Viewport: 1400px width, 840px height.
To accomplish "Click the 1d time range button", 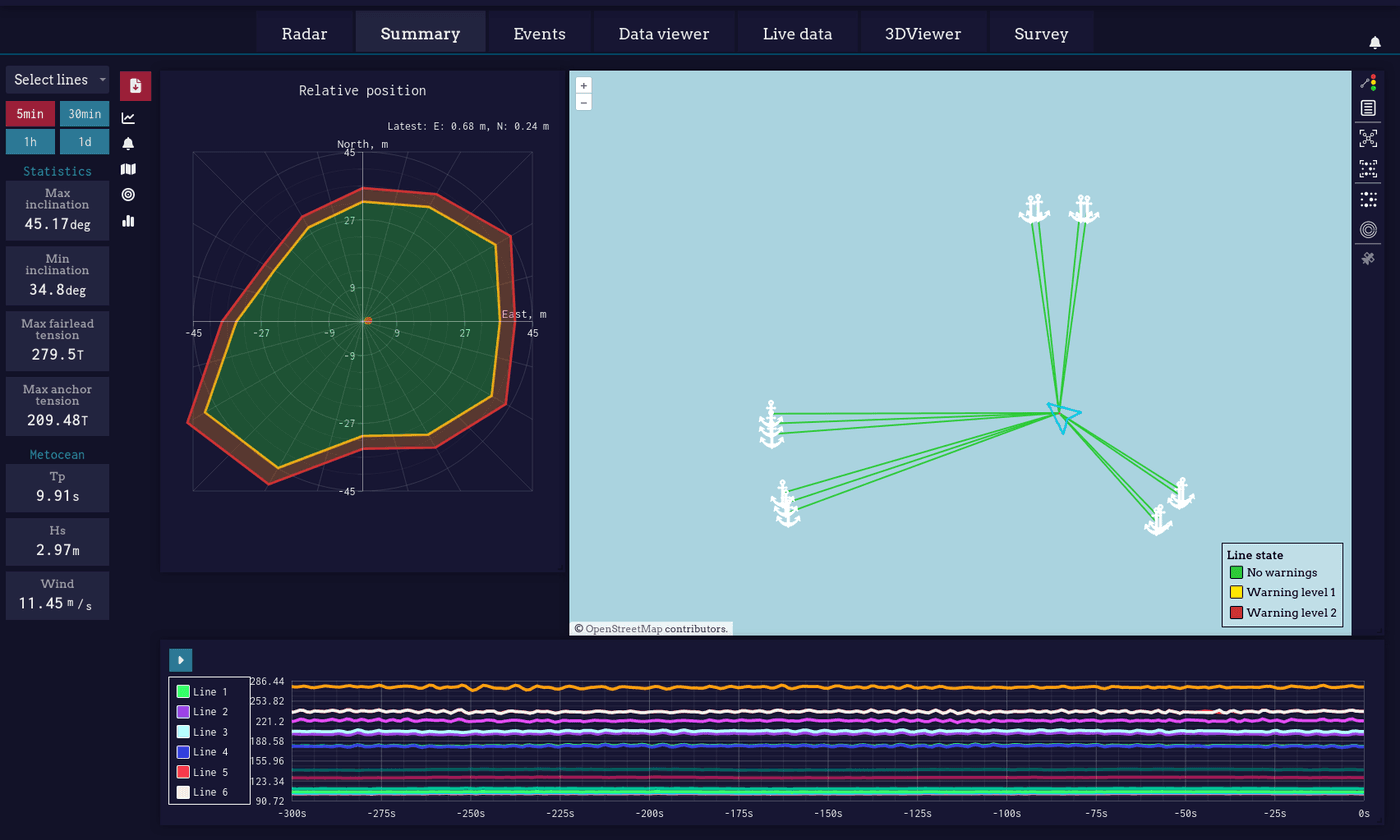I will pos(84,142).
